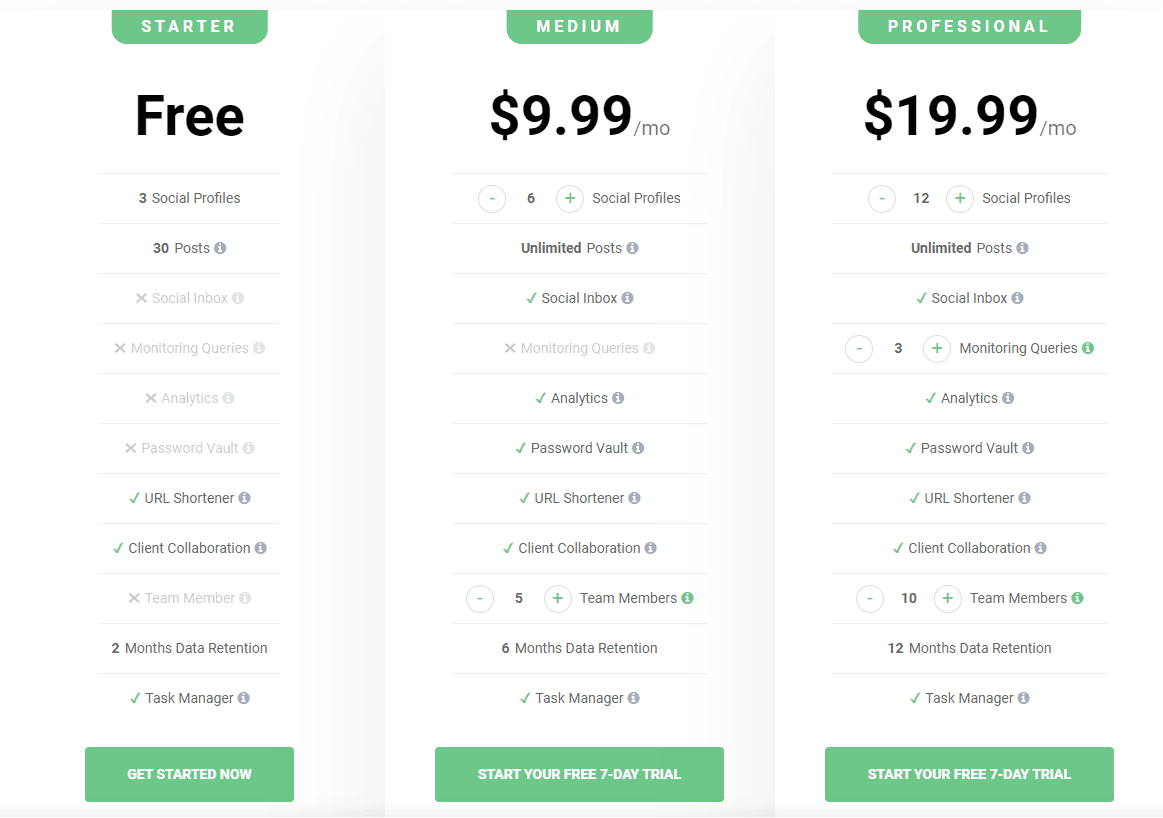
Task: Decrease Professional plan Team Members count
Action: tap(870, 598)
